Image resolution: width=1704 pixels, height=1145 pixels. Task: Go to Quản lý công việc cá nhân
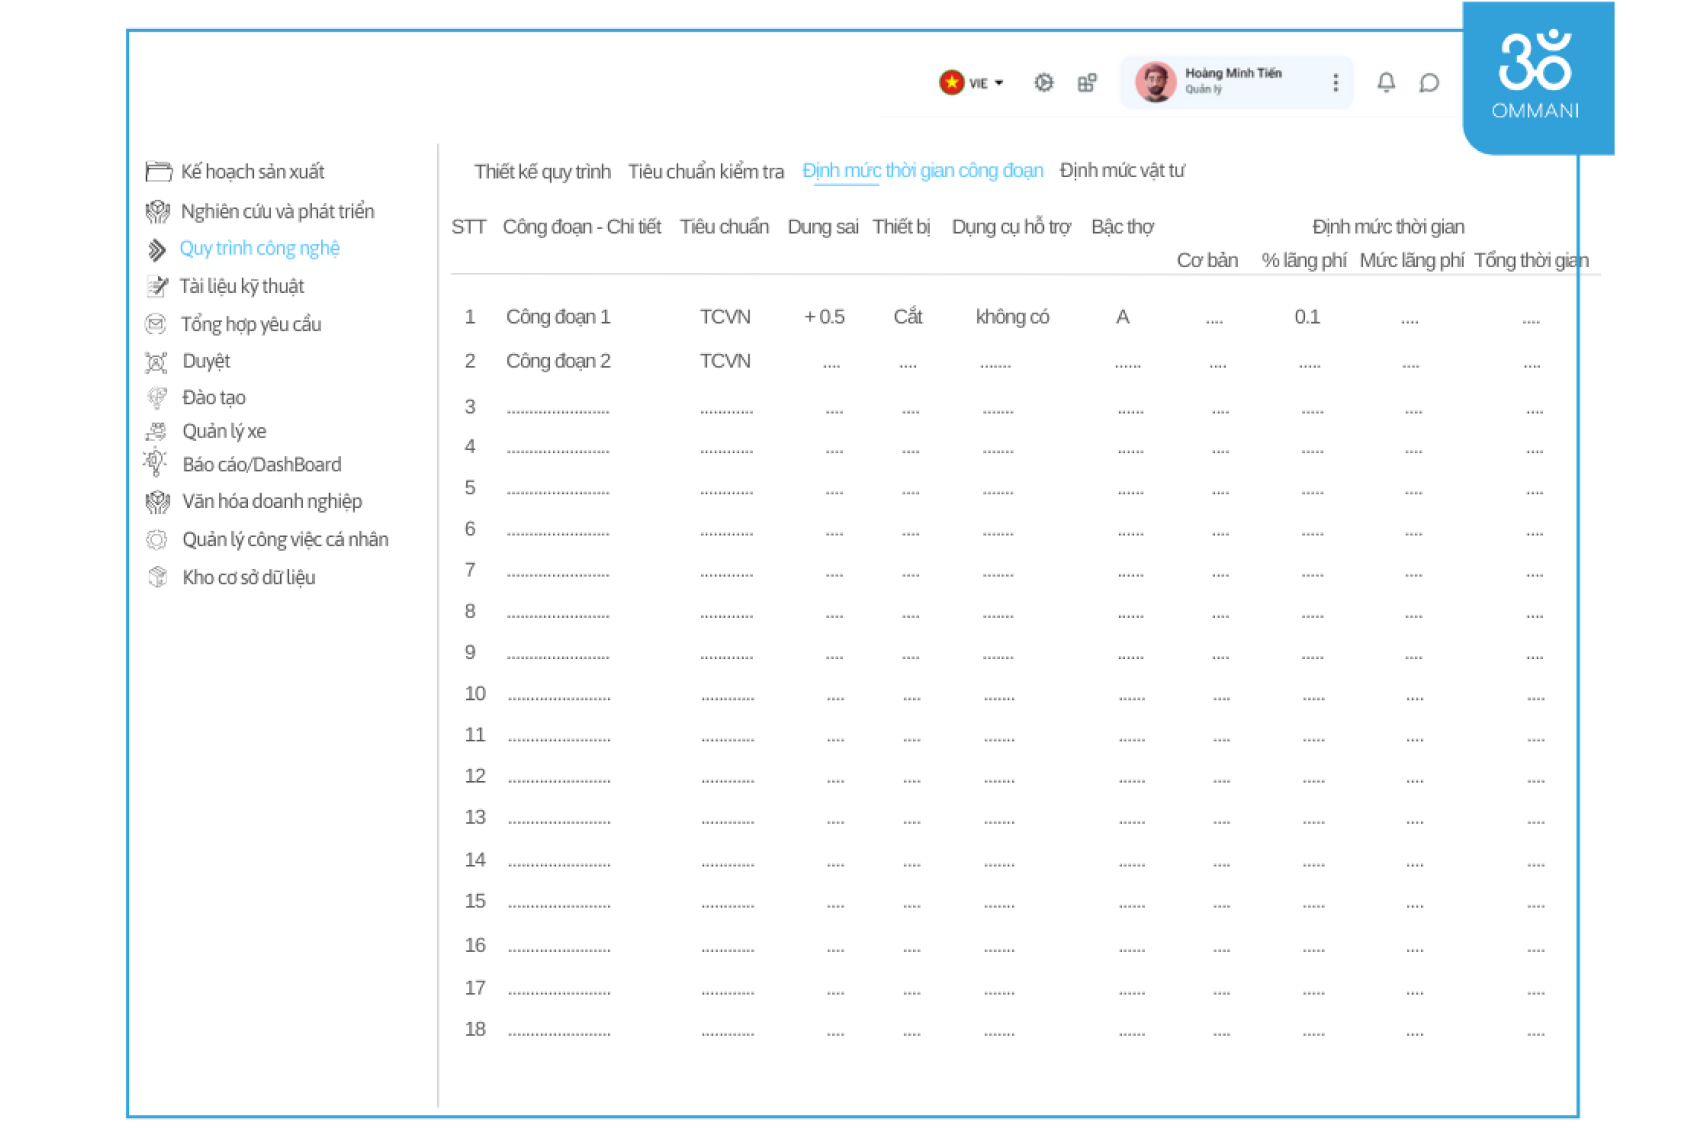[x=285, y=540]
